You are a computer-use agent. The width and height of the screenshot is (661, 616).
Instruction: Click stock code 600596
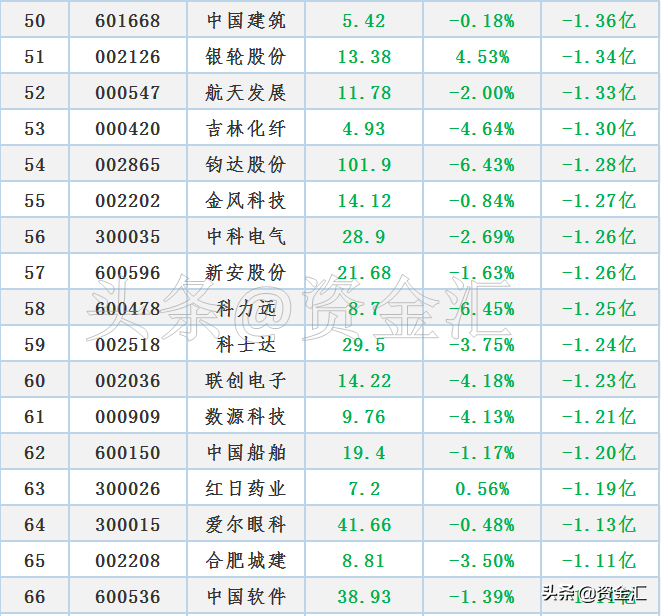128,273
